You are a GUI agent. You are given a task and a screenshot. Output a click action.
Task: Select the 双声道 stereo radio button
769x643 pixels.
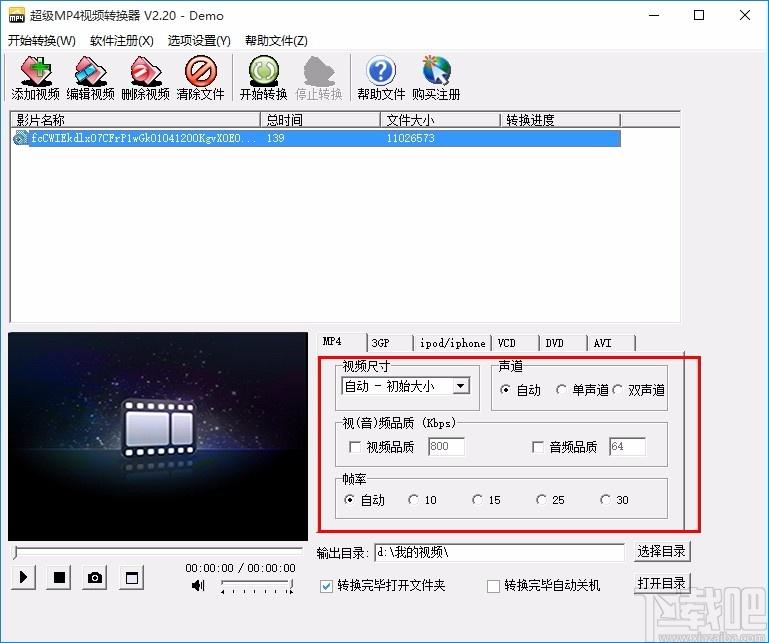click(x=617, y=390)
